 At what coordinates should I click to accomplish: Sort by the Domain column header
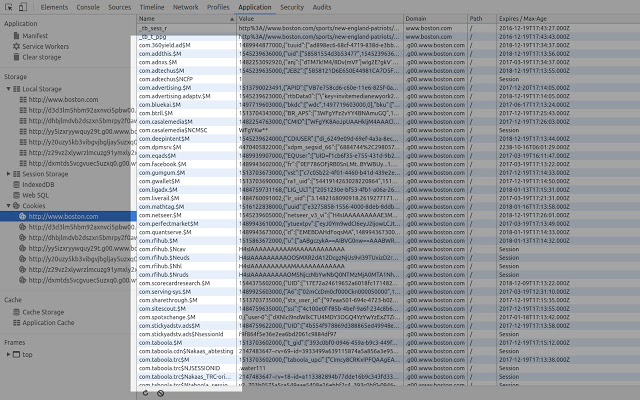tap(435, 19)
